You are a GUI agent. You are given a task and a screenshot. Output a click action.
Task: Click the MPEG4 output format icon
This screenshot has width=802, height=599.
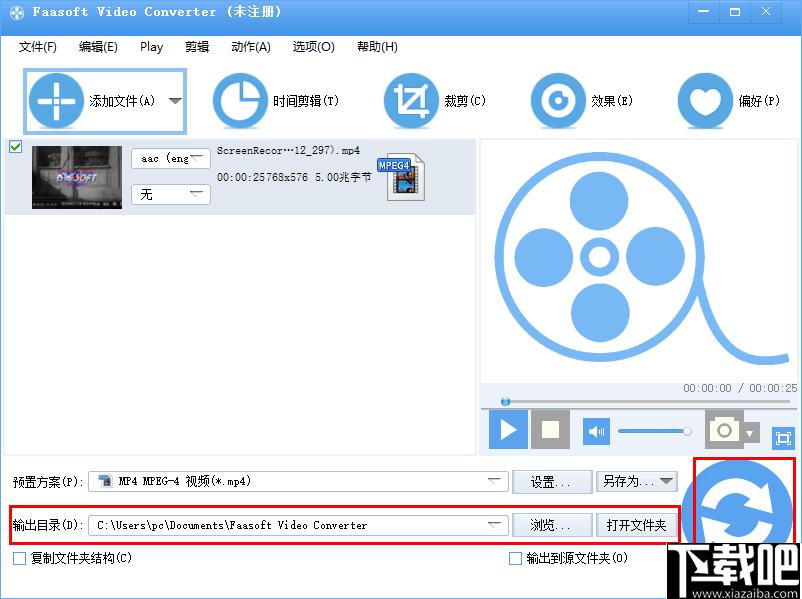click(x=402, y=177)
